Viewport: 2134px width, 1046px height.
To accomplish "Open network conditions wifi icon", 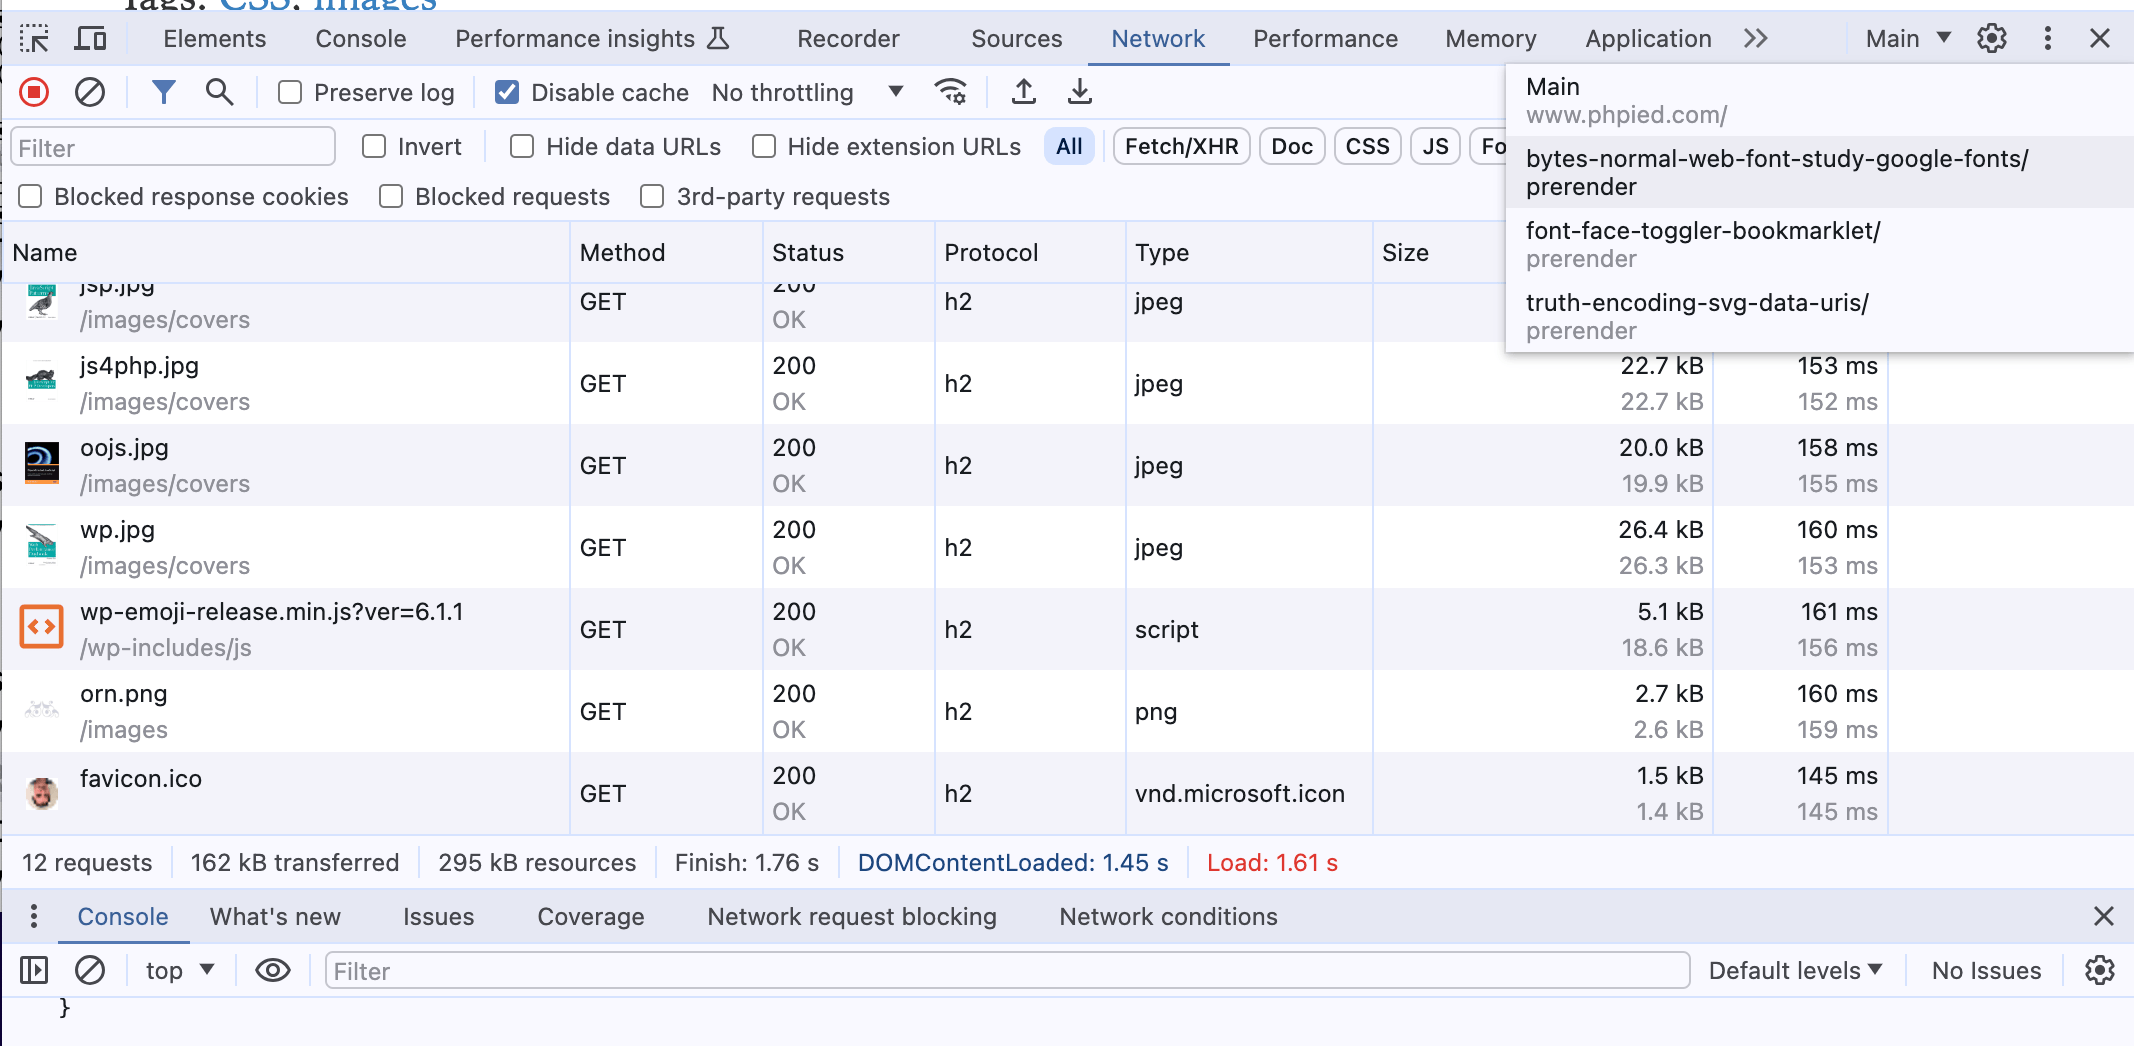I will click(x=950, y=93).
